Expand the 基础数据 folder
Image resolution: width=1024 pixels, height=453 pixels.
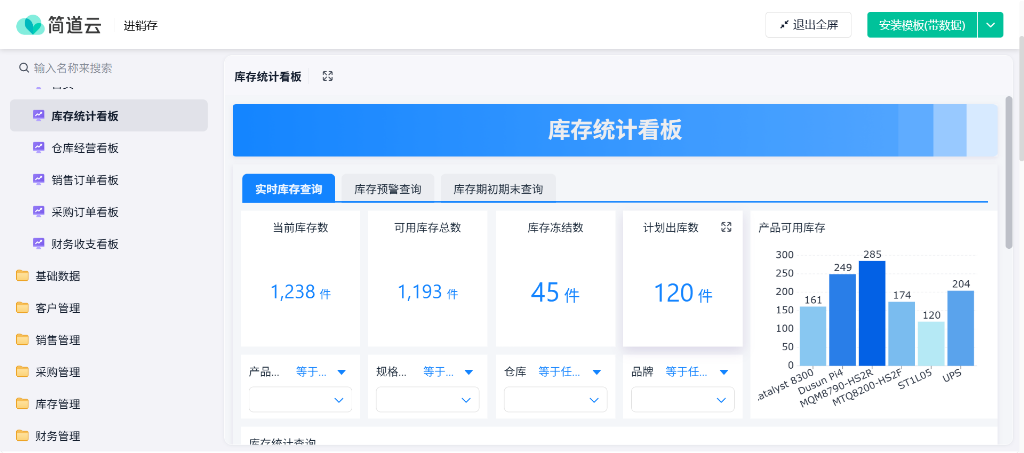pyautogui.click(x=109, y=275)
